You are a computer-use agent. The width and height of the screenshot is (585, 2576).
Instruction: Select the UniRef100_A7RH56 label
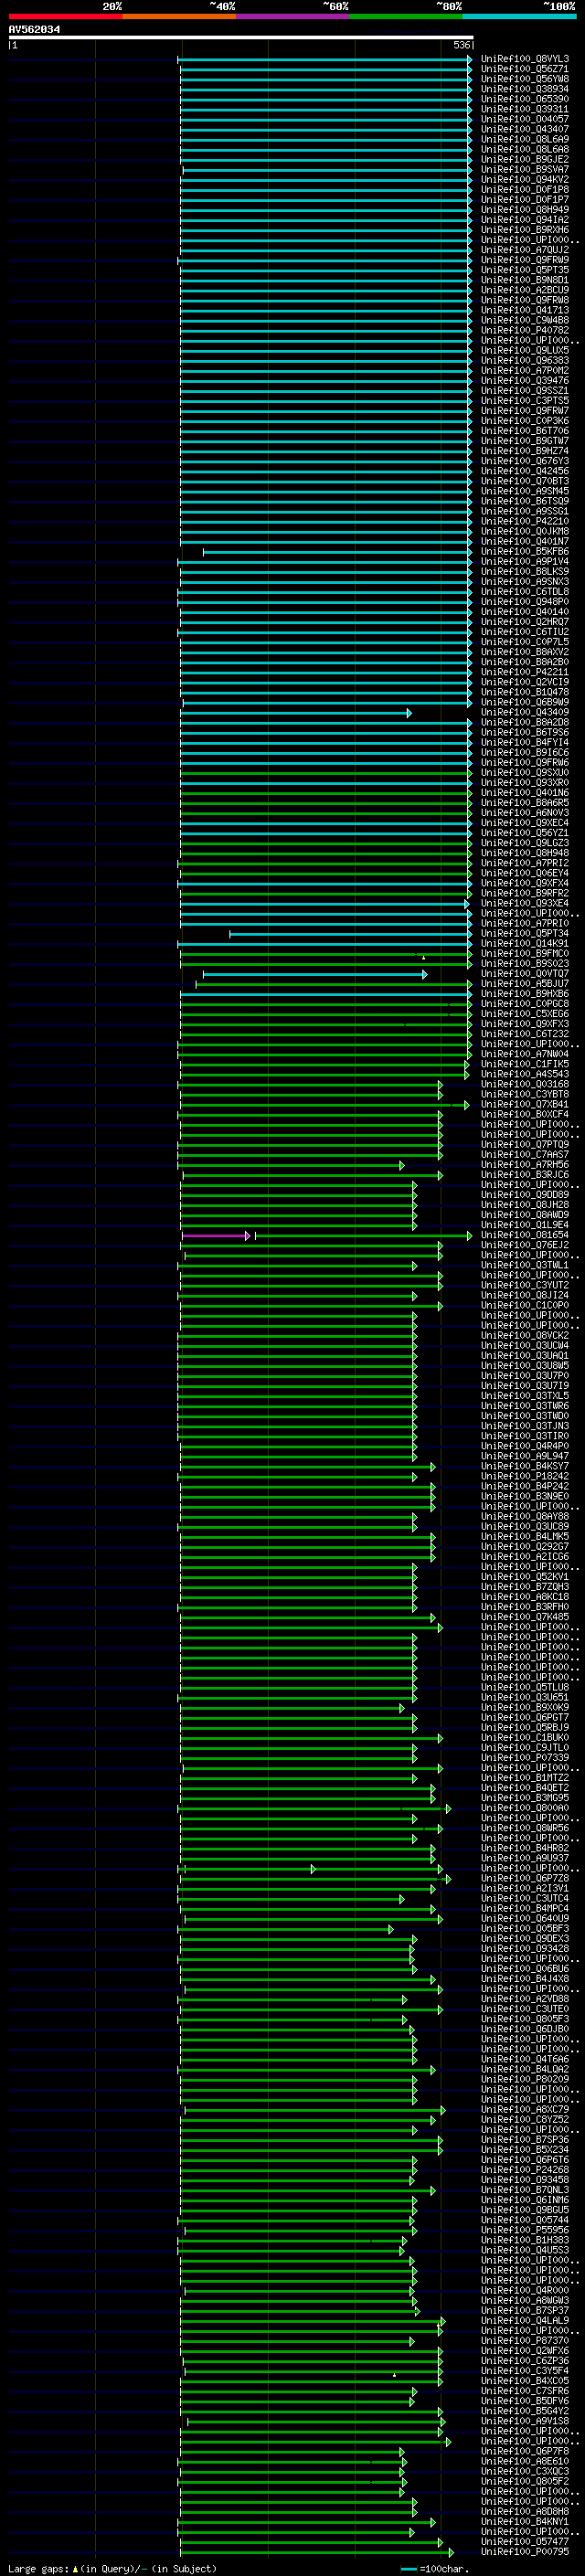click(x=524, y=1165)
